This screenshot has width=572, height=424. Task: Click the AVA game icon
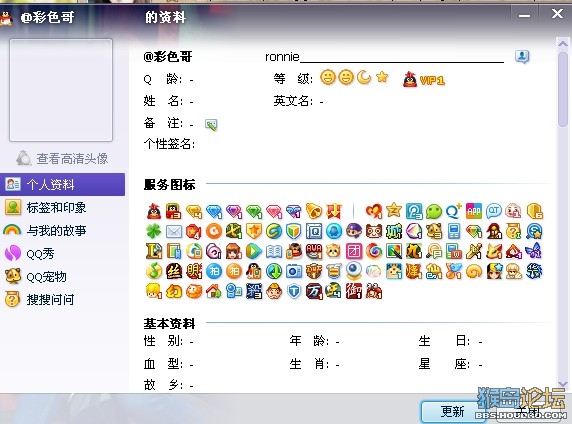(314, 251)
